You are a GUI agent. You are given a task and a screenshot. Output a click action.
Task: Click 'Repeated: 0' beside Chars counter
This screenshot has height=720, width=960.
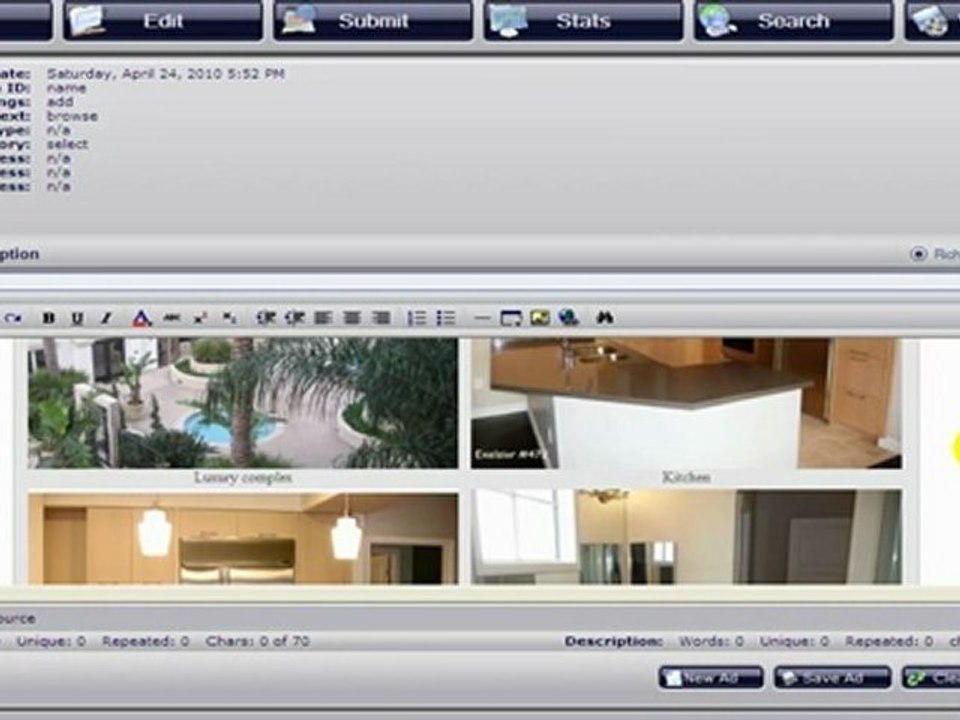click(x=146, y=641)
